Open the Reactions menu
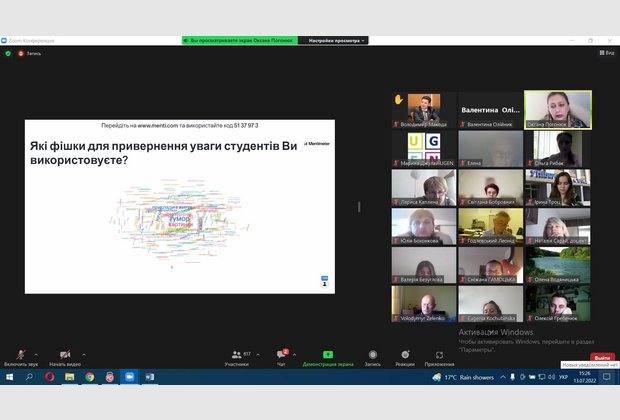Screen dimensions: 620x420 tap(405, 355)
